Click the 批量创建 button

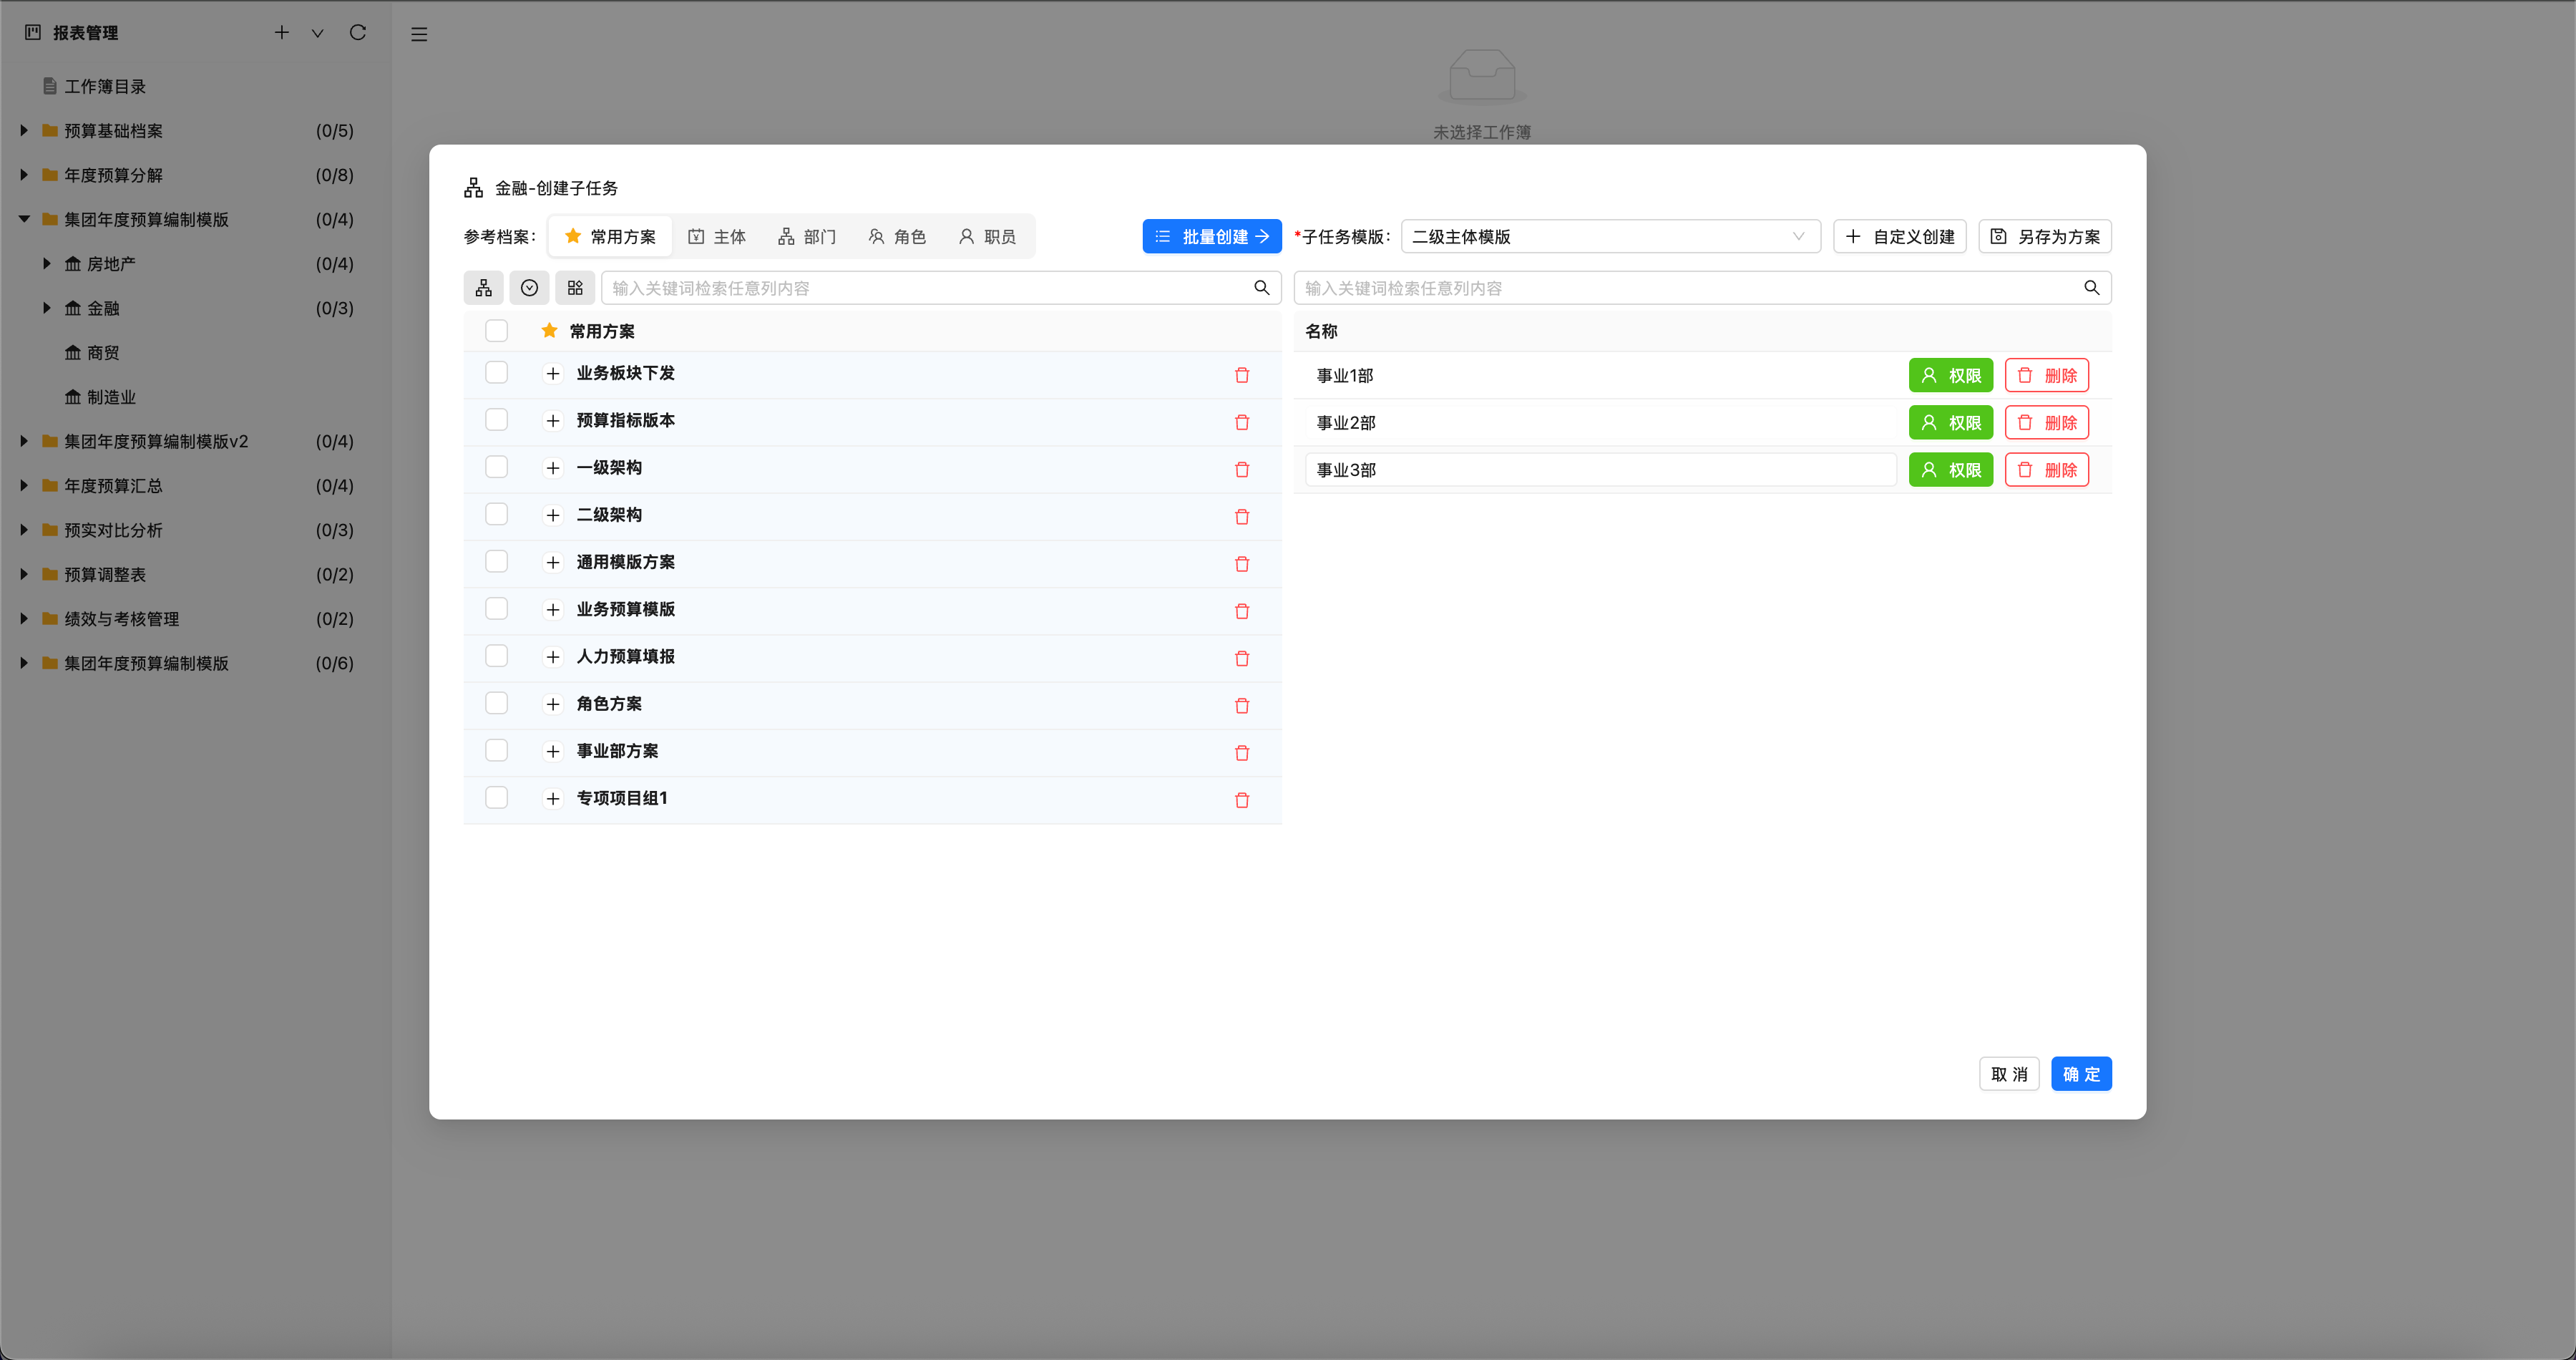tap(1211, 237)
